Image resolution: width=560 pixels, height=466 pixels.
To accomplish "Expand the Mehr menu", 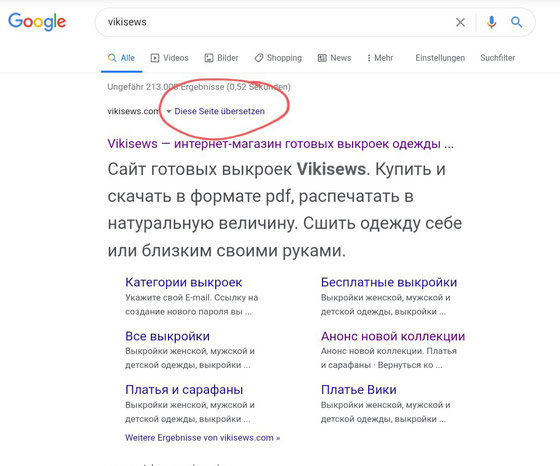I will pyautogui.click(x=380, y=58).
